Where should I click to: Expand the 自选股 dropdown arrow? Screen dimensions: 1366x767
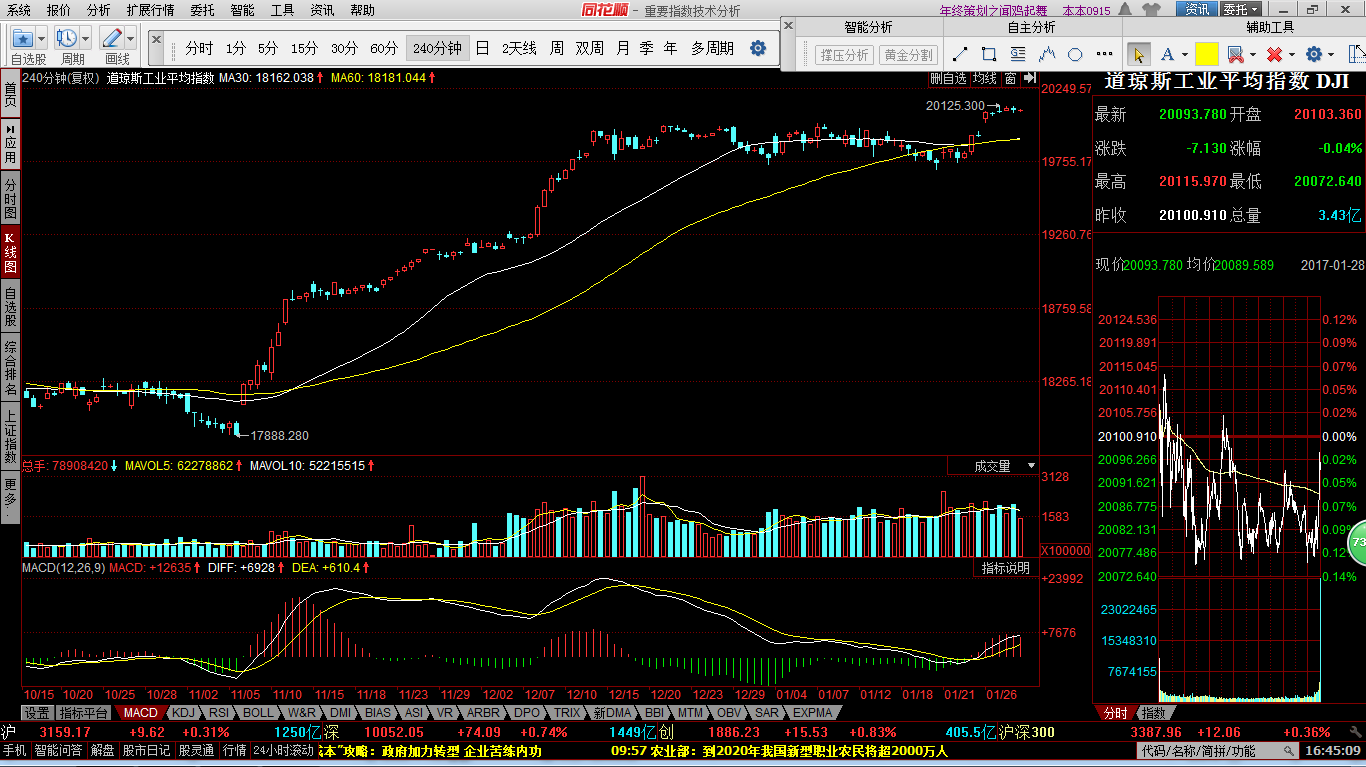tap(42, 39)
